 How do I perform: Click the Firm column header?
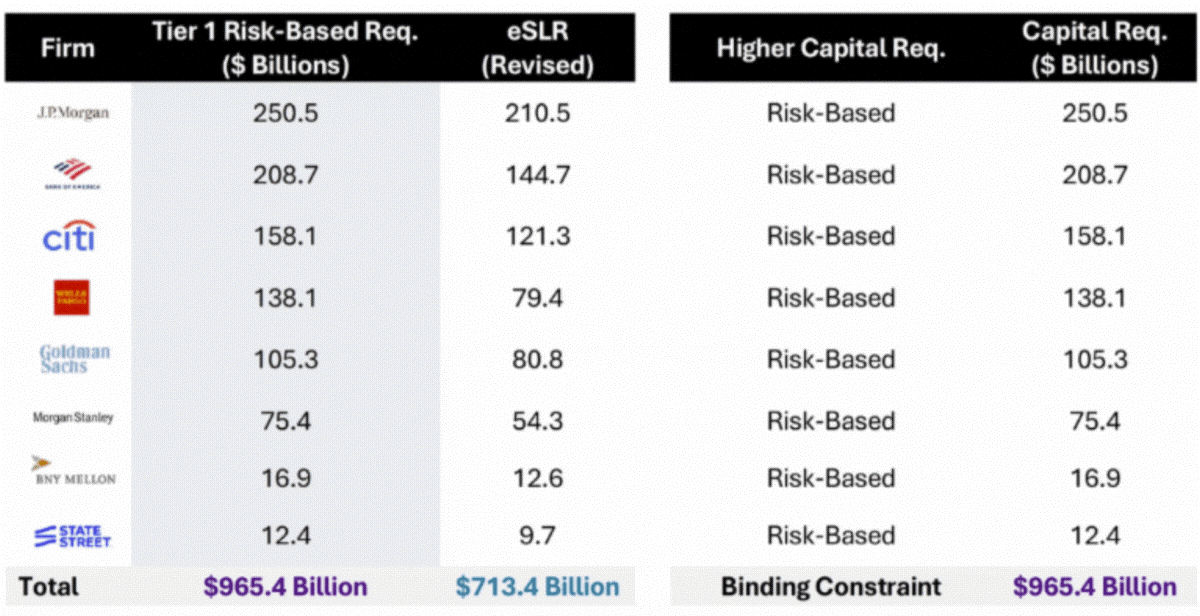coord(66,48)
